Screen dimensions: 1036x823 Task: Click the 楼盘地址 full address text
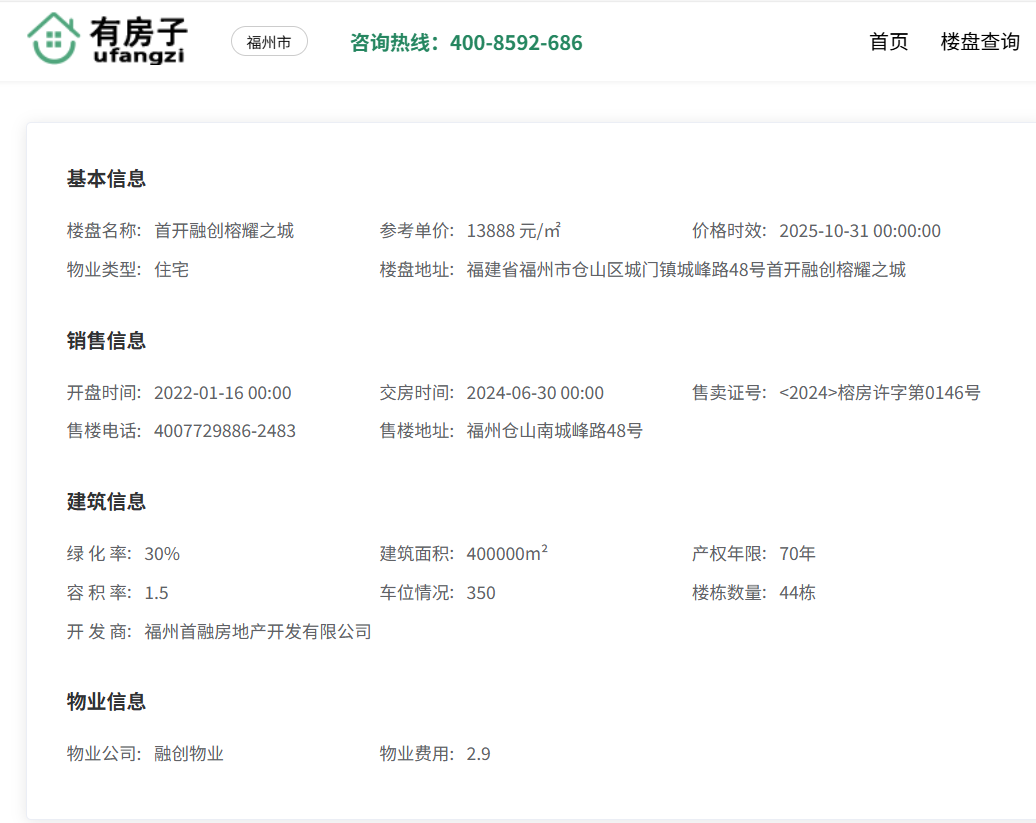coord(686,270)
